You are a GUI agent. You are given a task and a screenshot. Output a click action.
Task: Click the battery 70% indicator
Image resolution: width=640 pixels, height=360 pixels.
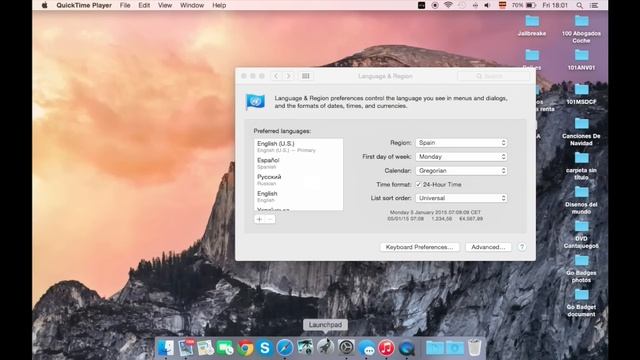[x=524, y=5]
